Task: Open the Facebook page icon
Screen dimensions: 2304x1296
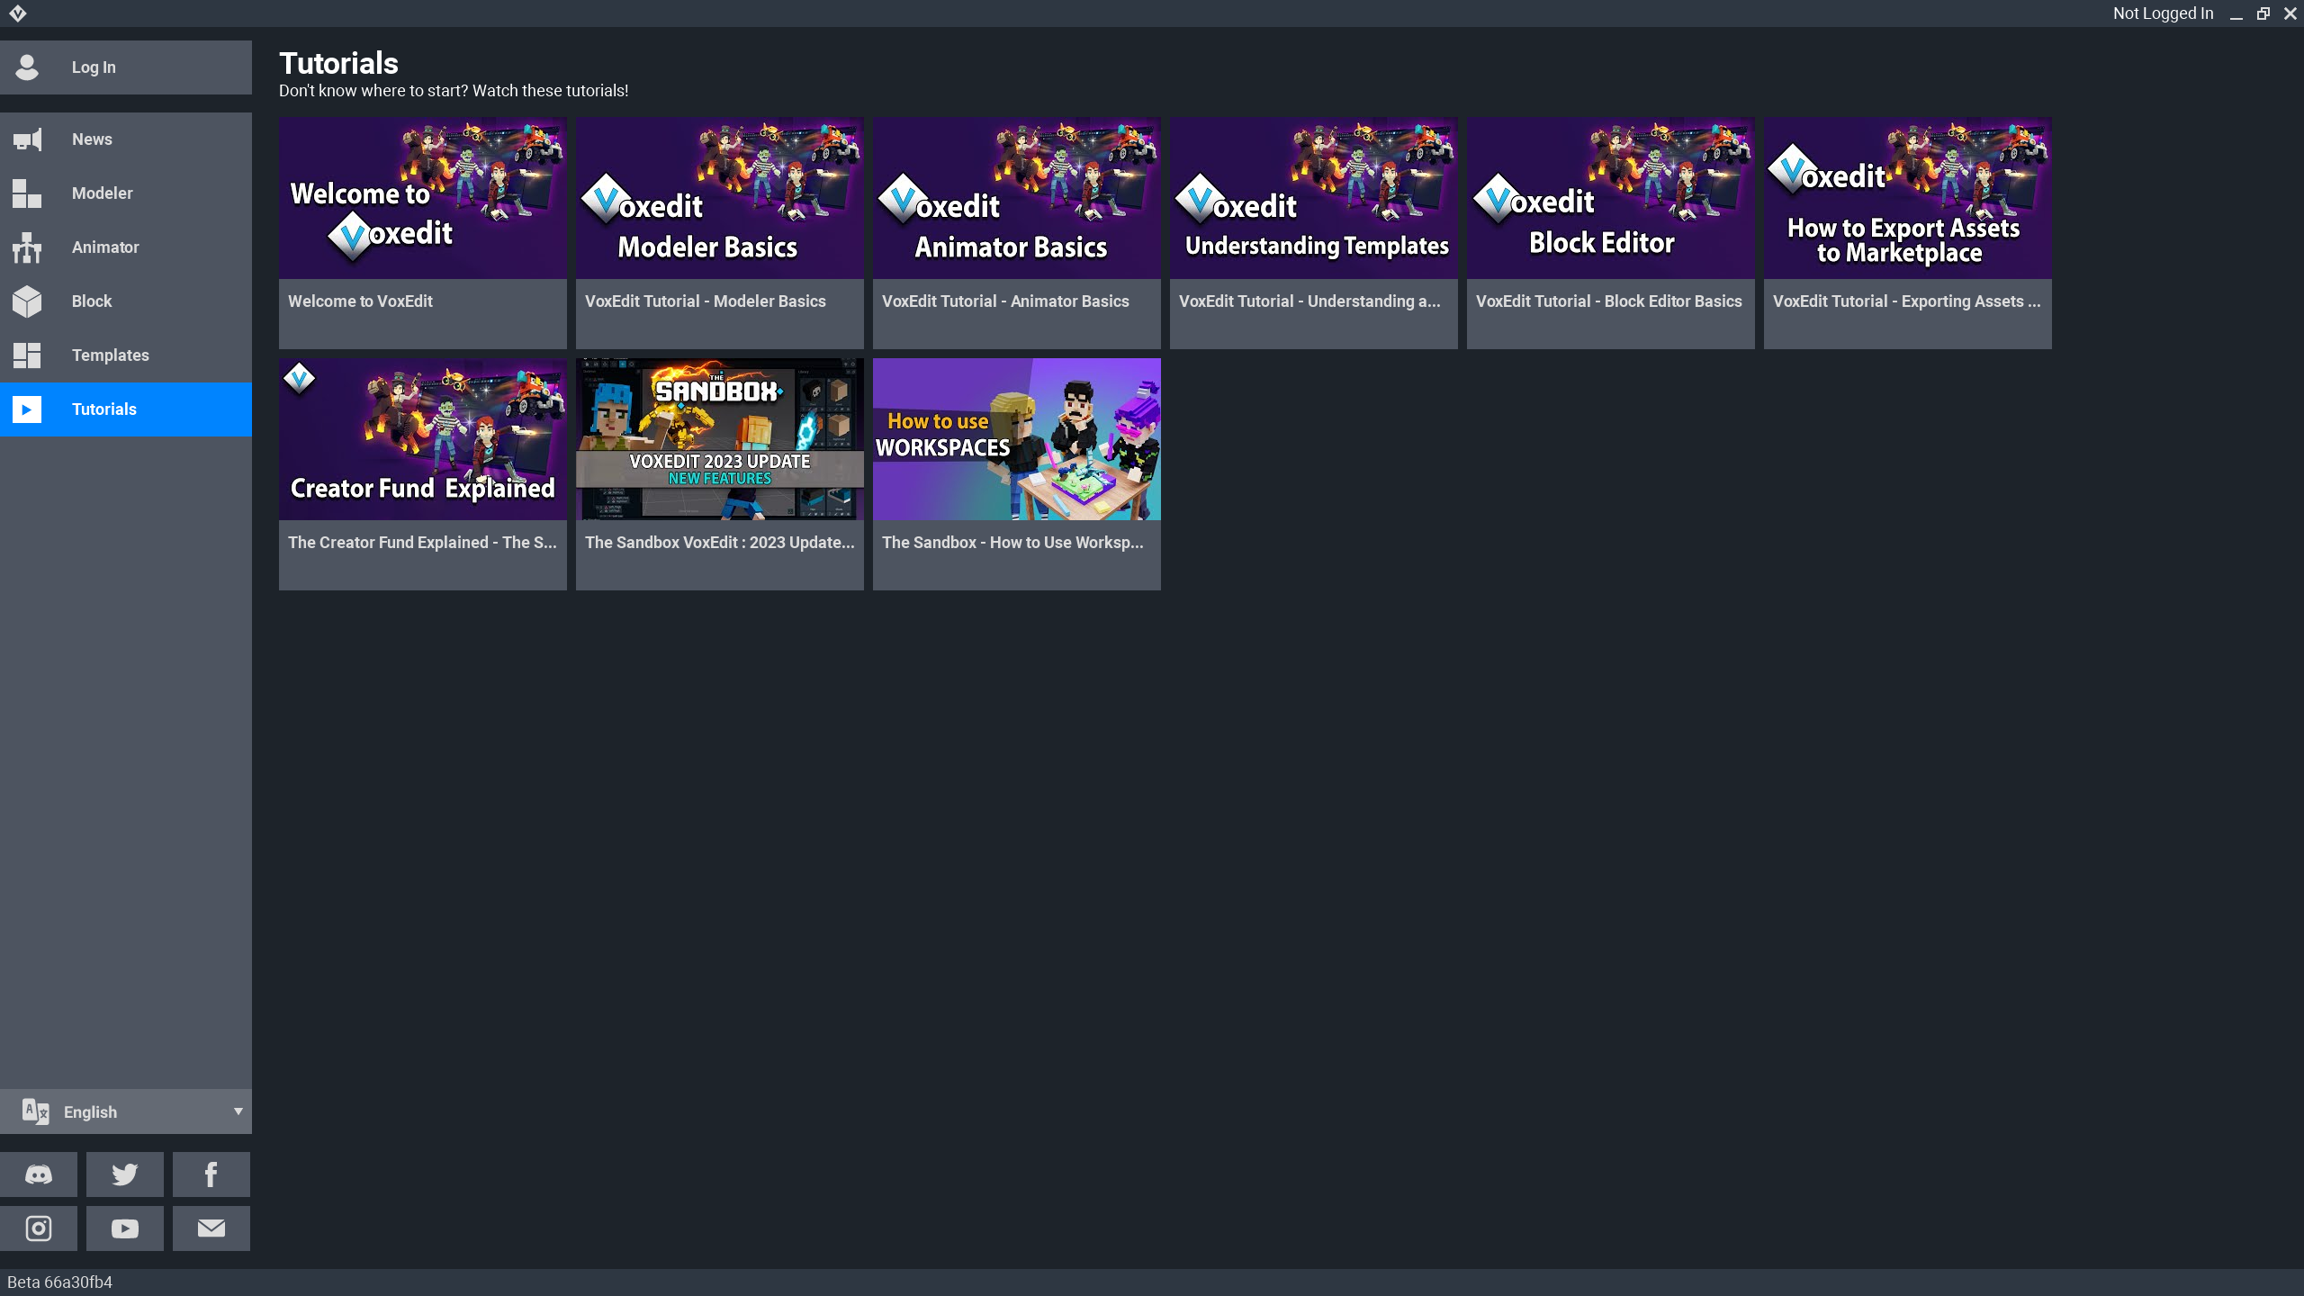Action: pyautogui.click(x=211, y=1174)
